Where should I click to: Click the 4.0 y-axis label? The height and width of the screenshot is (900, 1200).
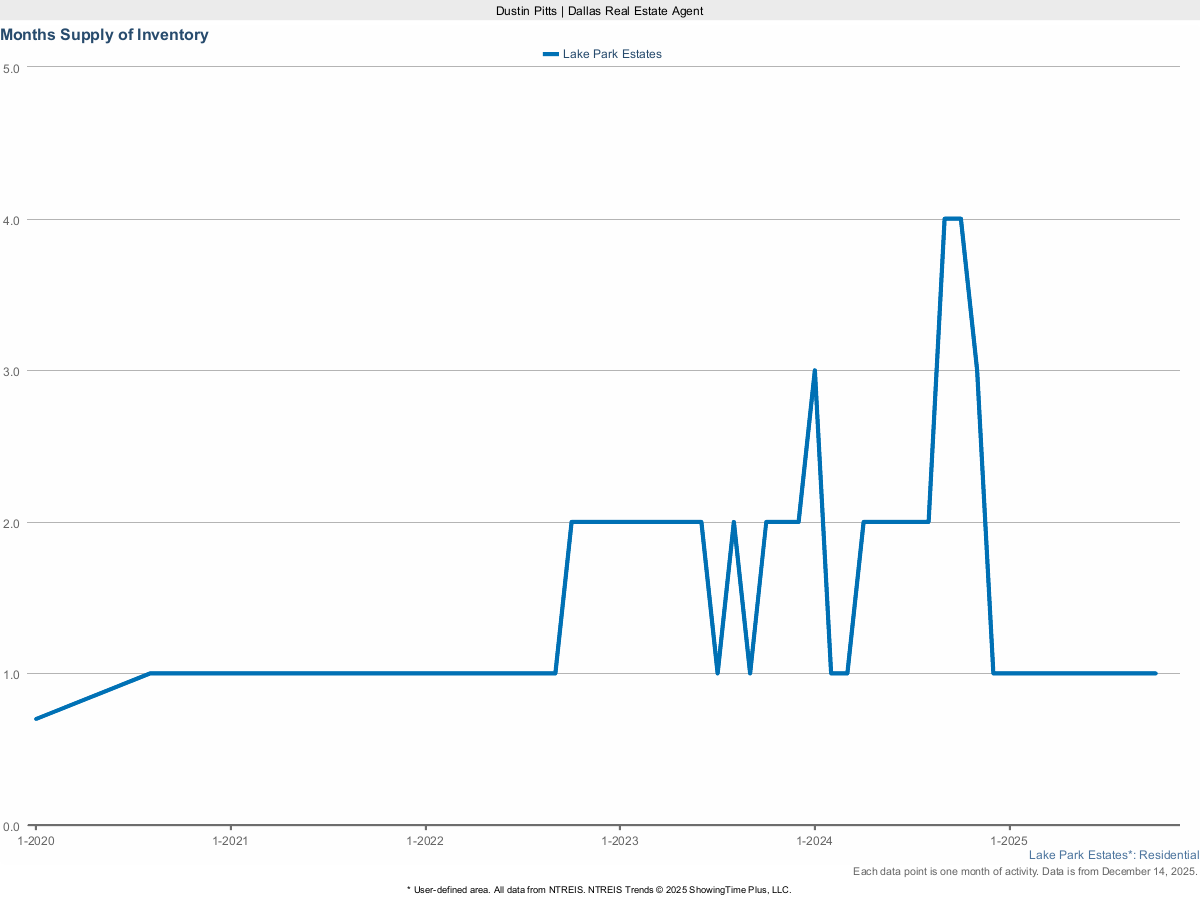pyautogui.click(x=11, y=219)
